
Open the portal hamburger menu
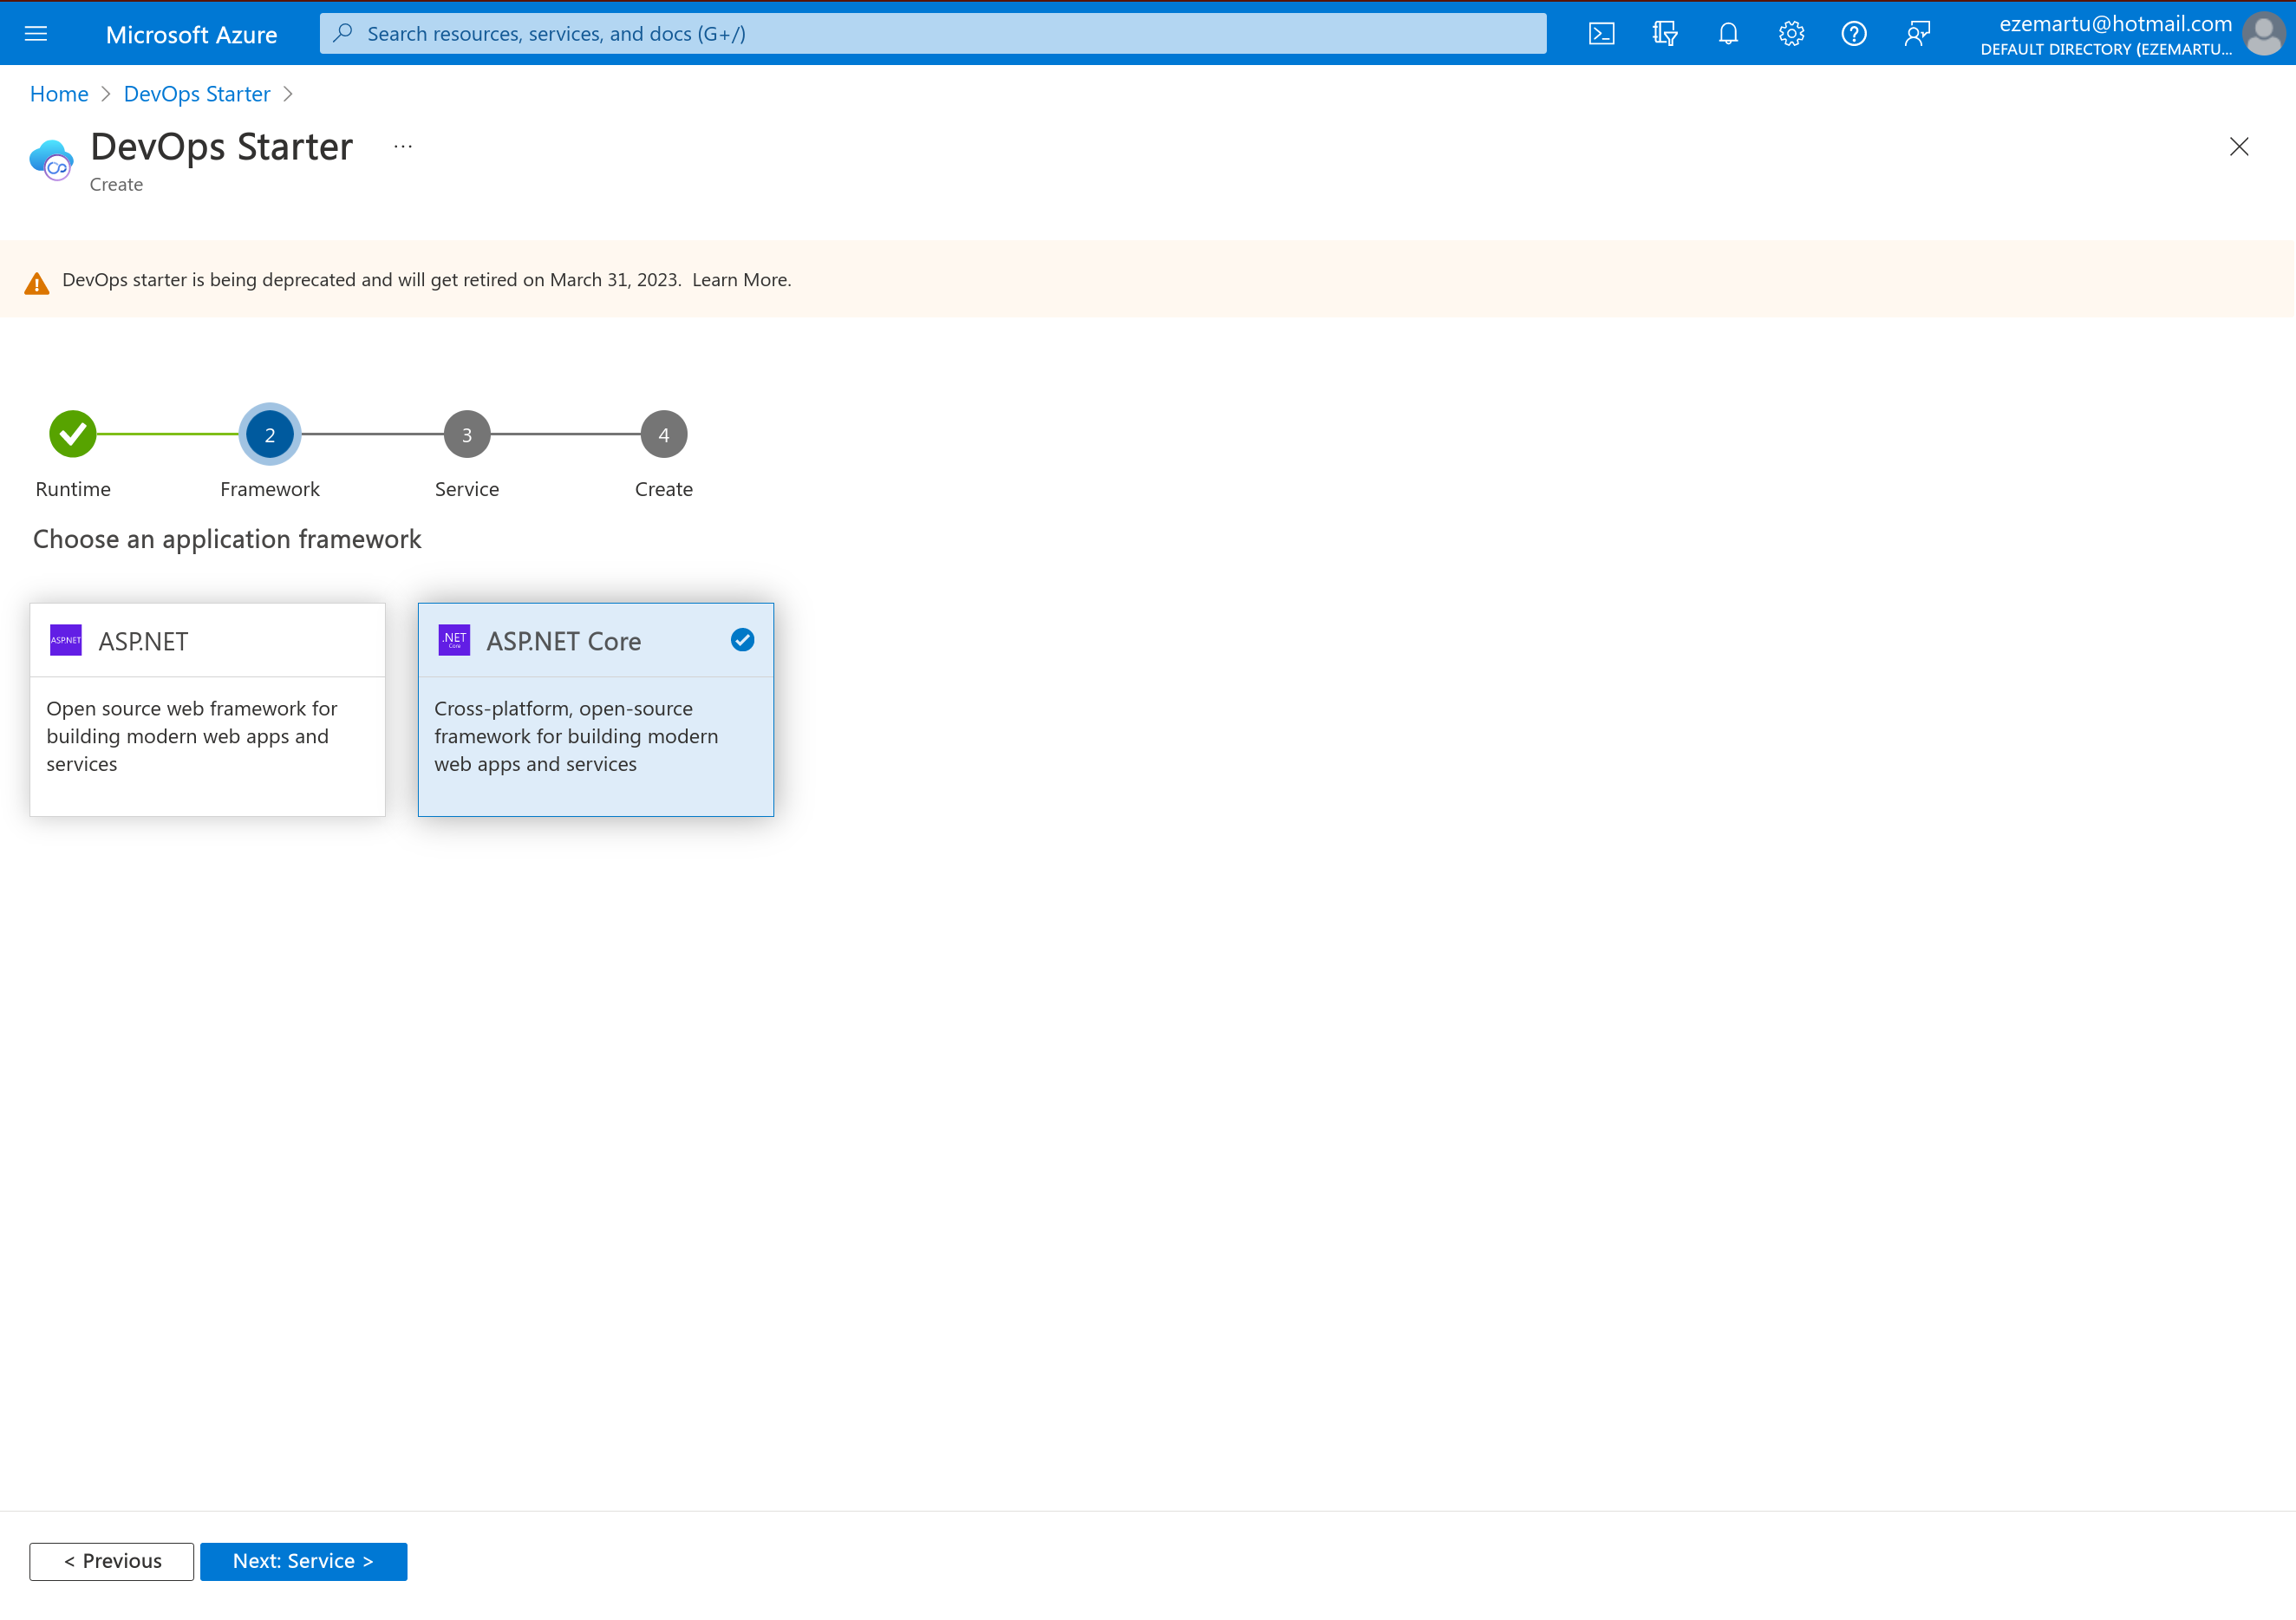click(x=35, y=33)
